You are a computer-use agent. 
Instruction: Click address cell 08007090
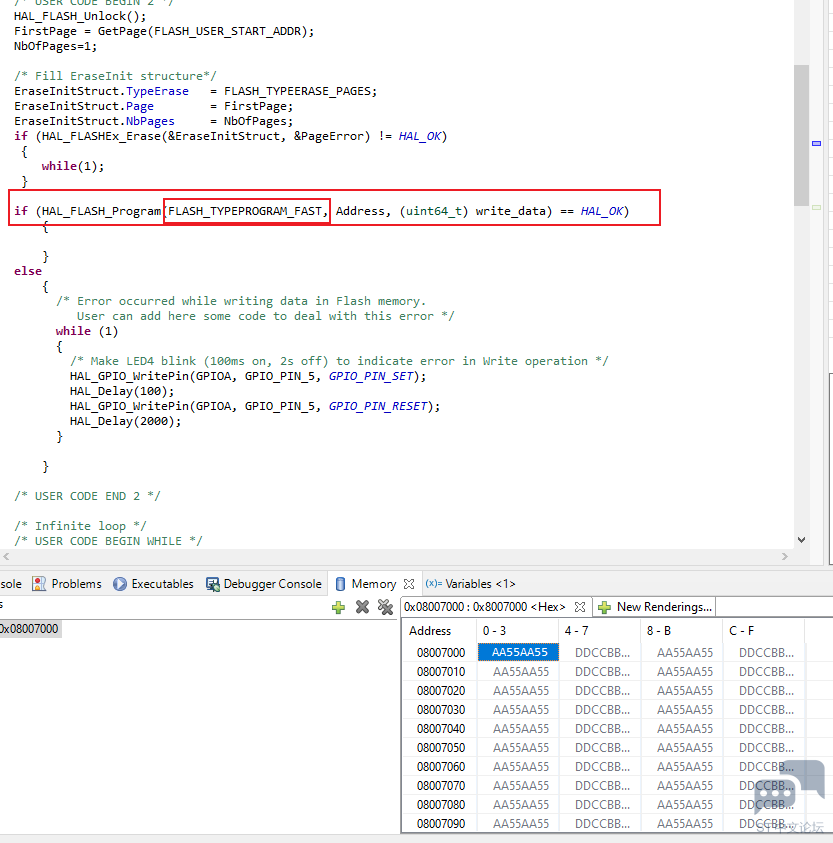coord(440,824)
